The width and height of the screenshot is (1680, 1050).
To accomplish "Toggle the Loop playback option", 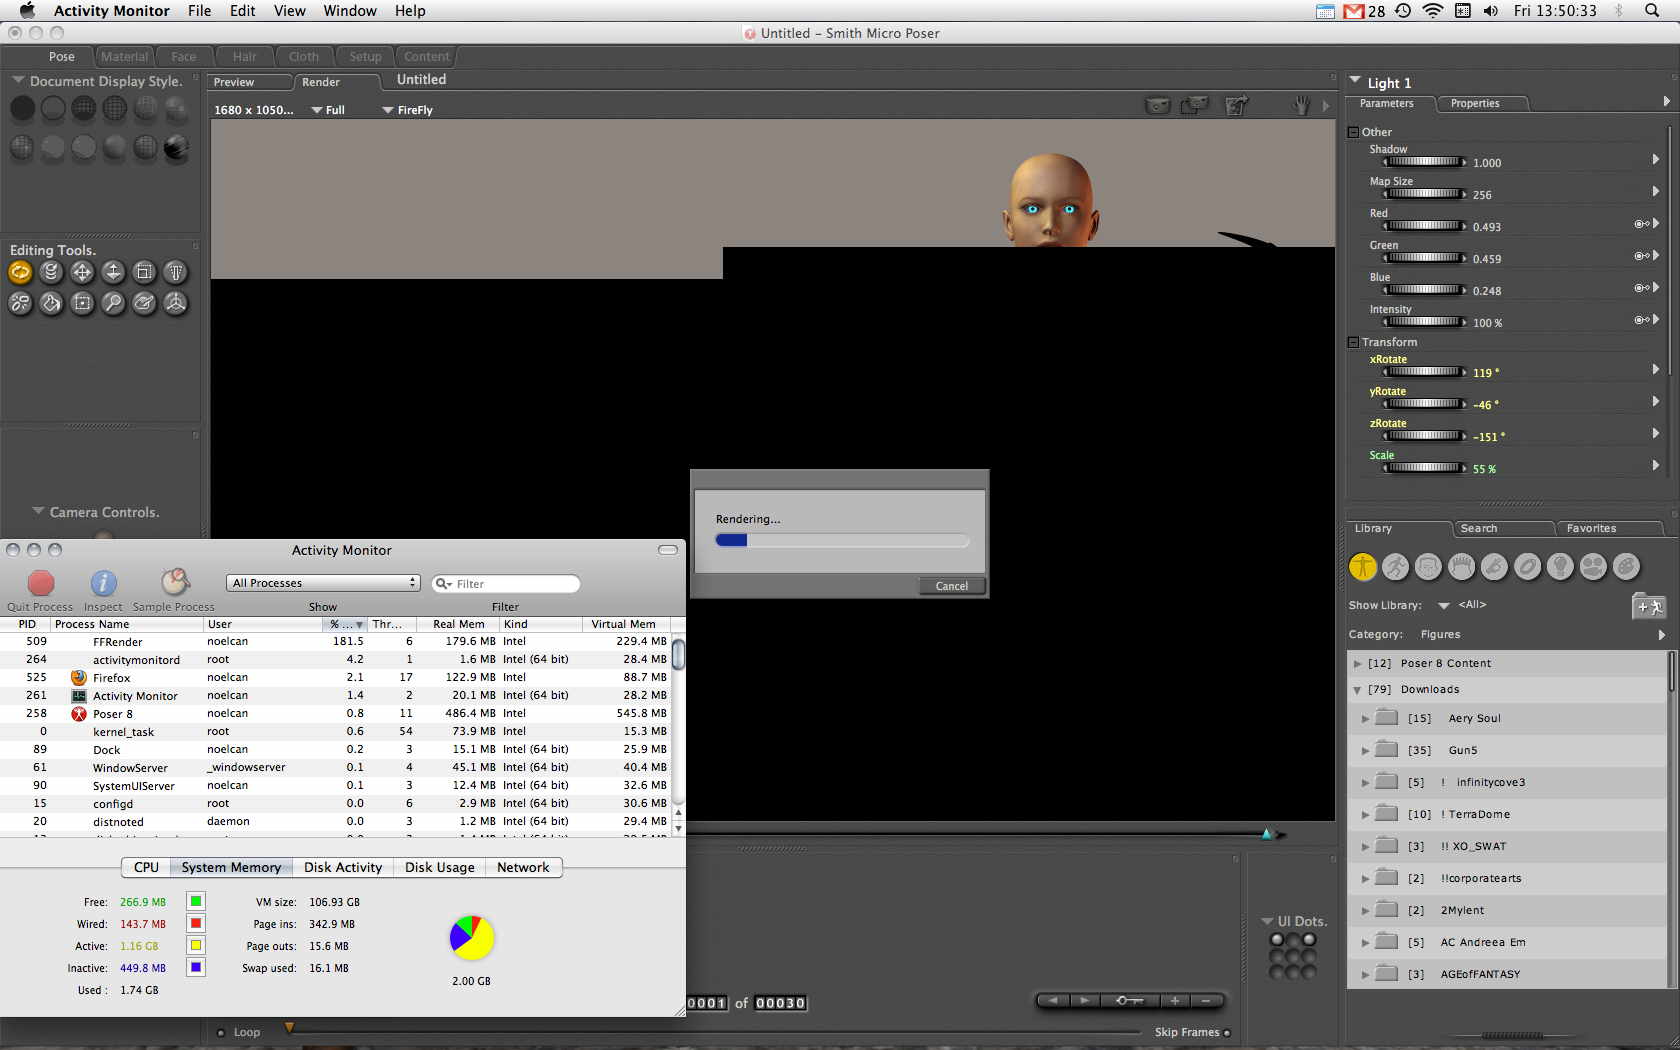I will coord(221,1033).
